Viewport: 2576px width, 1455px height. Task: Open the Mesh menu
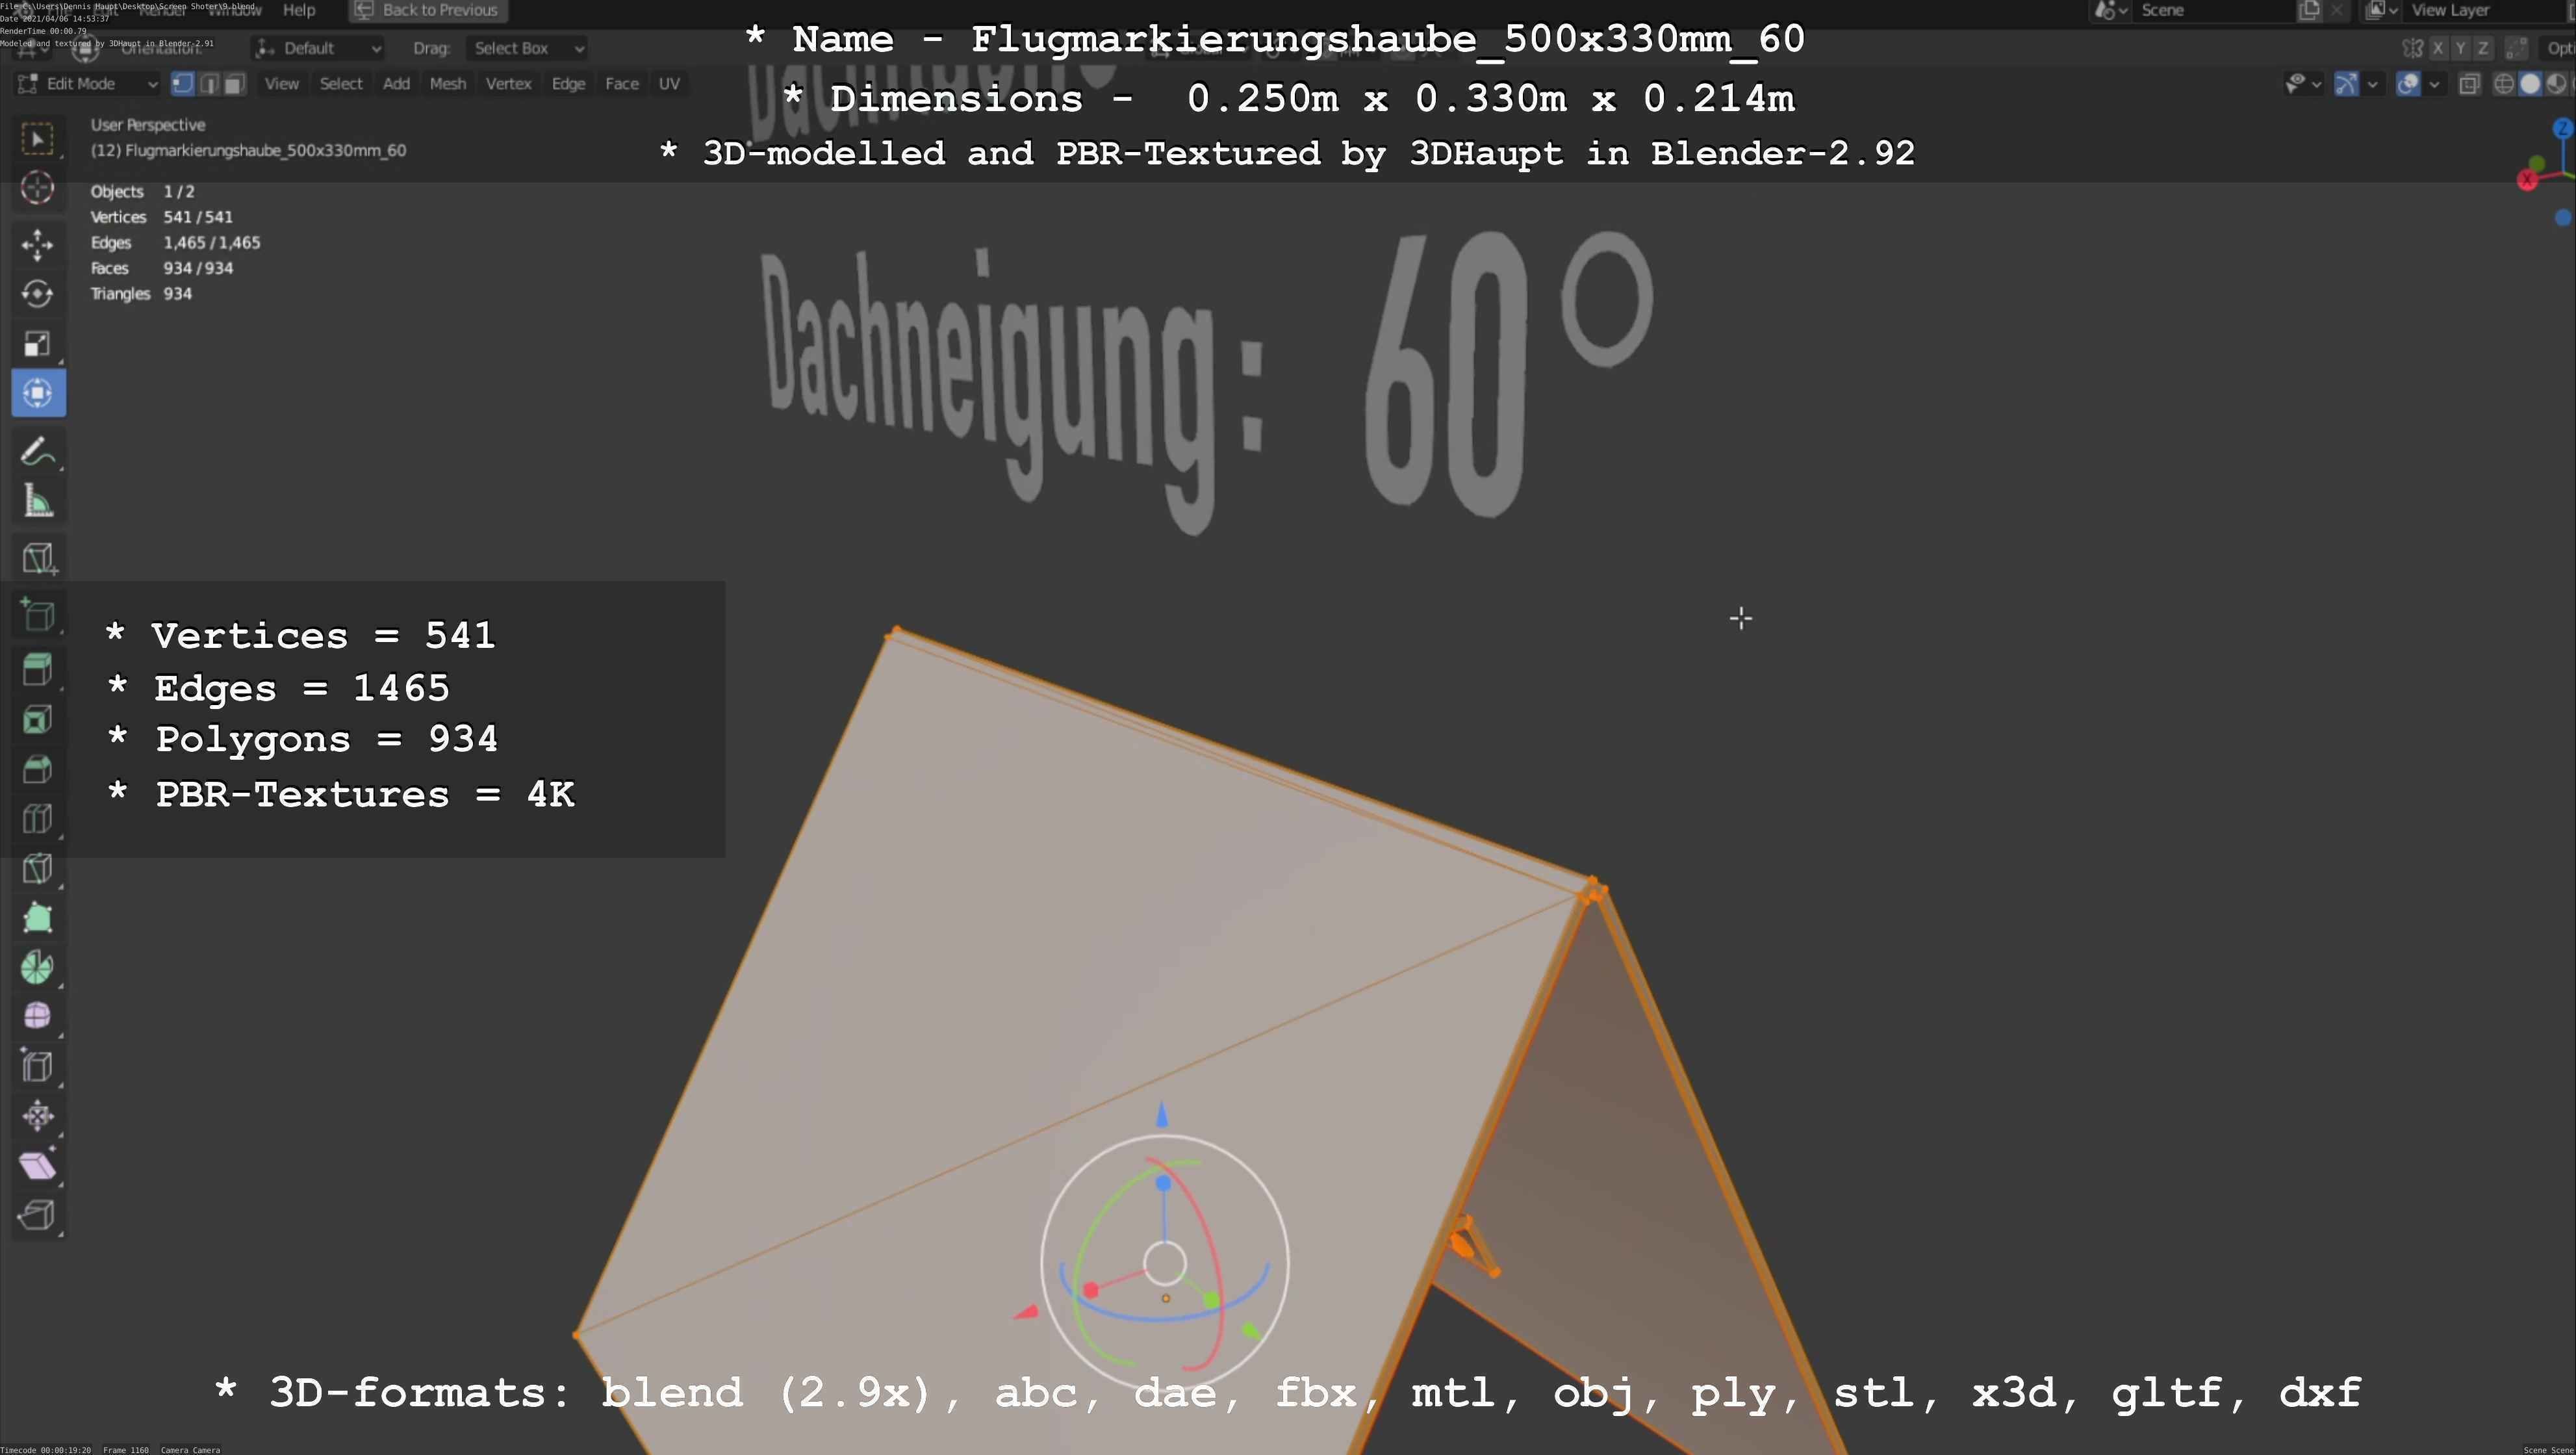tap(448, 84)
